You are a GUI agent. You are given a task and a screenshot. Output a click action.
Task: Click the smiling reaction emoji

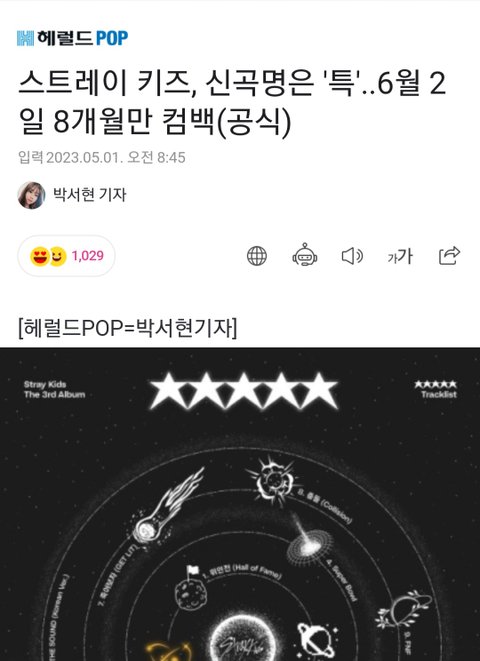(x=58, y=256)
